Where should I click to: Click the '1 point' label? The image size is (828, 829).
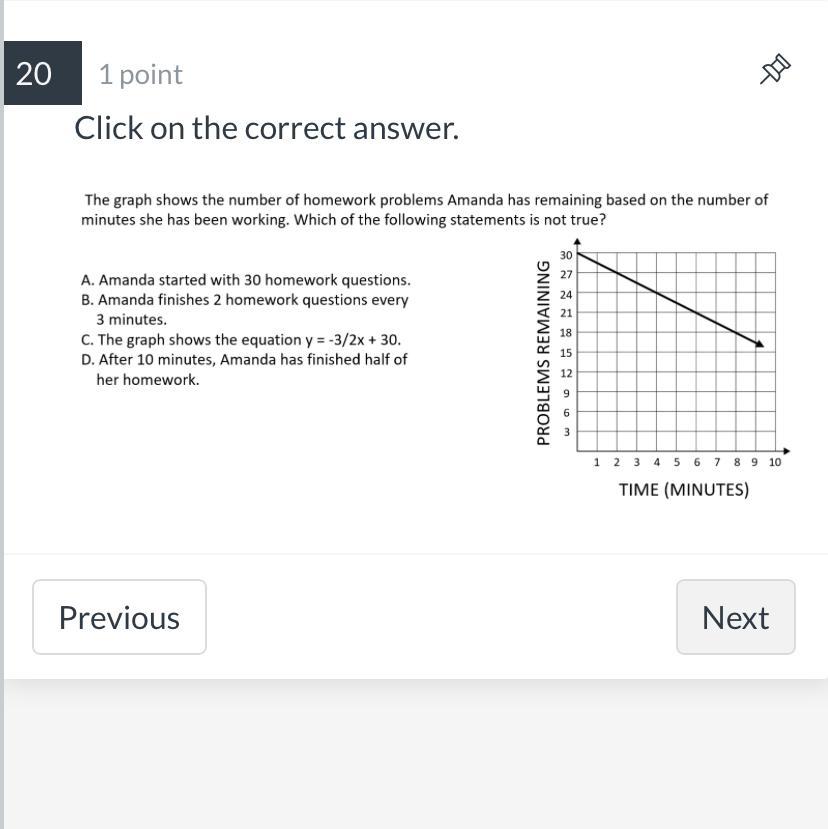[x=141, y=74]
